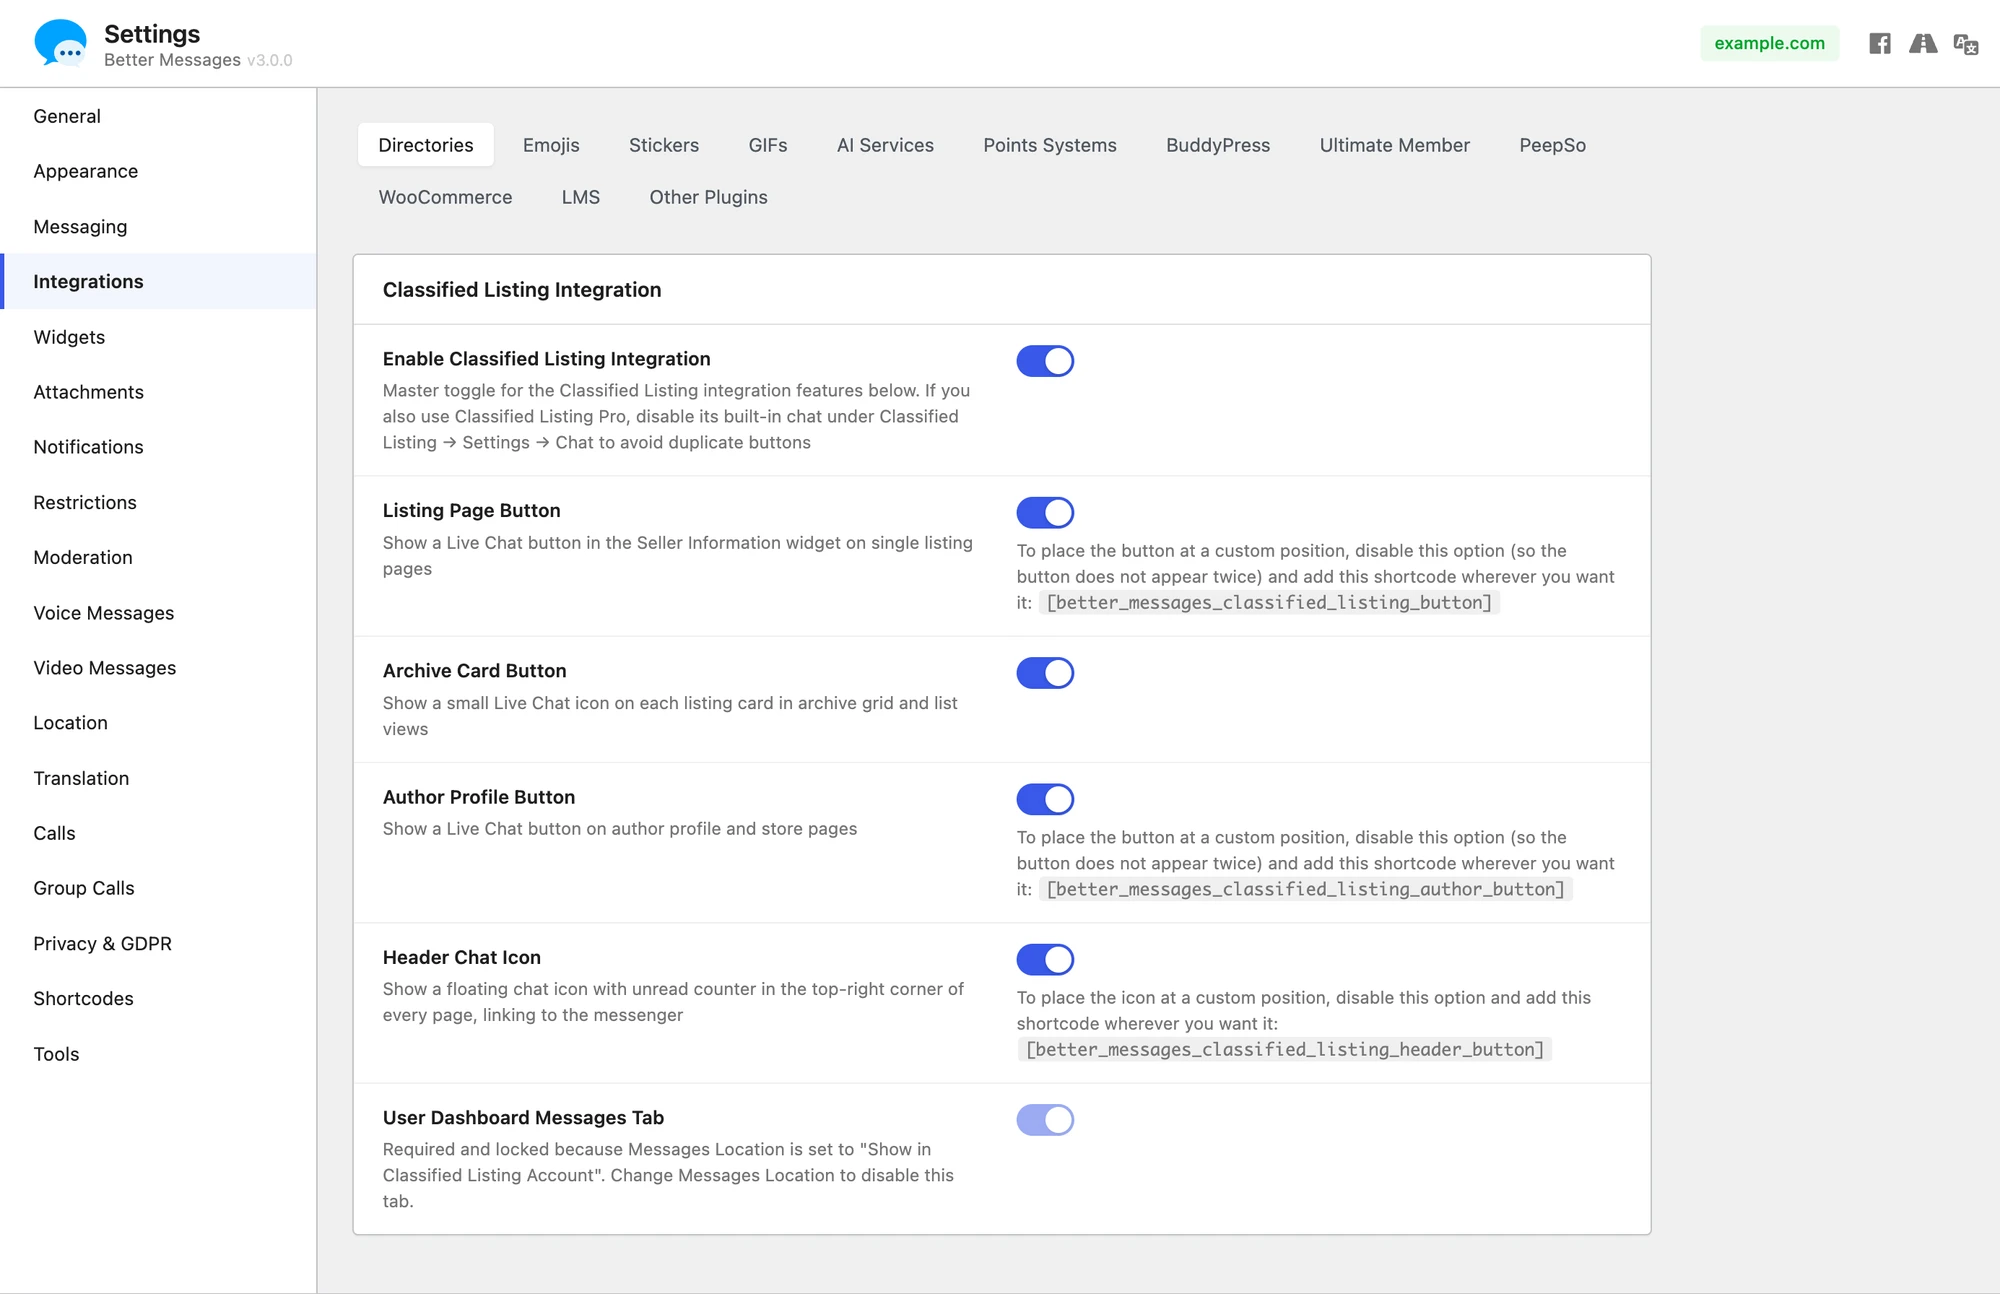The width and height of the screenshot is (2000, 1294).
Task: Click the example.com site badge
Action: click(x=1769, y=43)
